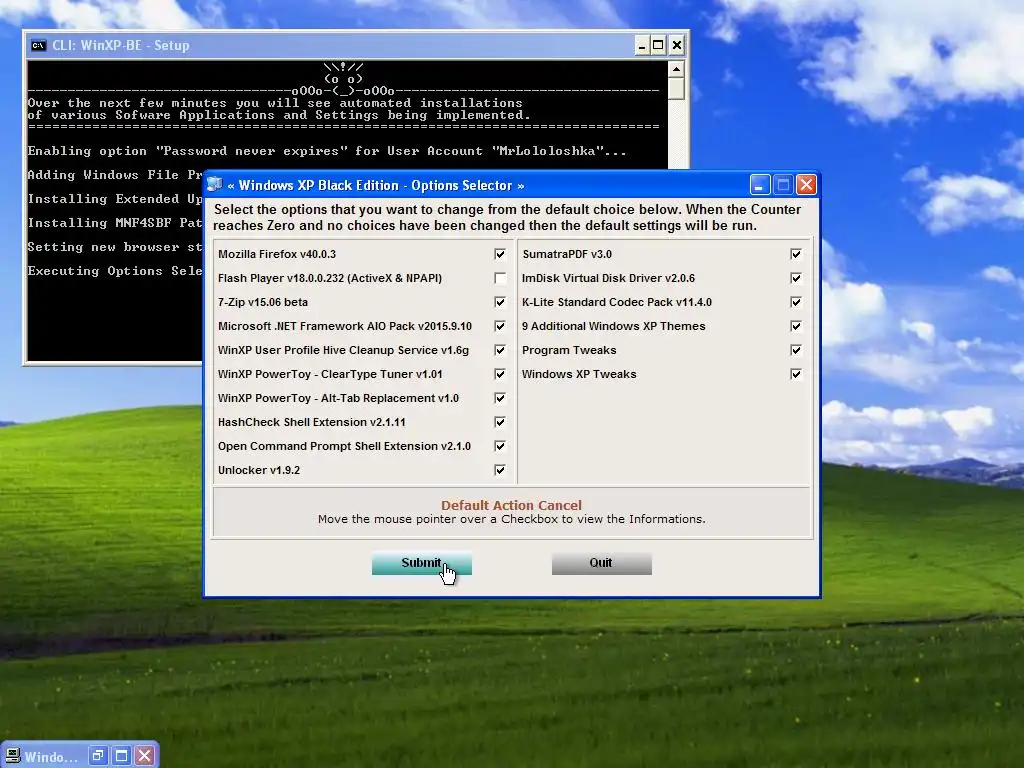Viewport: 1024px width, 768px height.
Task: Click the 7-Zip v15.06 beta label
Action: [263, 302]
